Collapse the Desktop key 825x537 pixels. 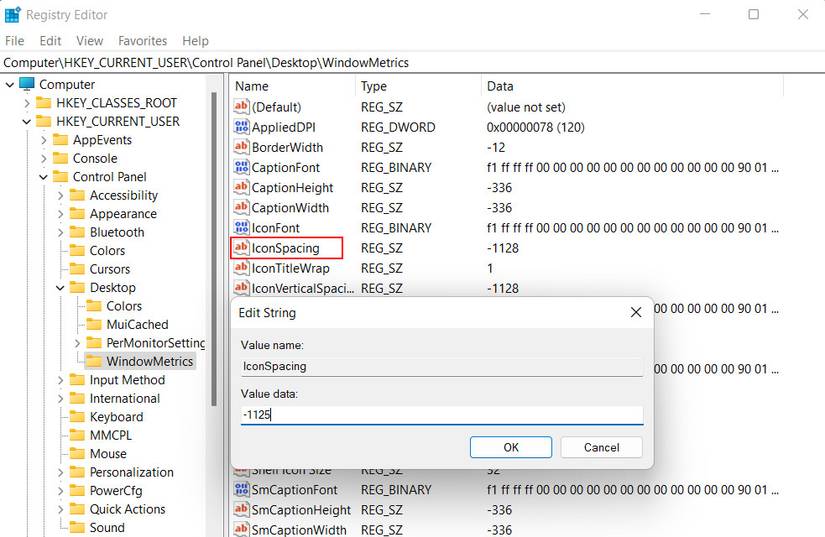coord(61,288)
